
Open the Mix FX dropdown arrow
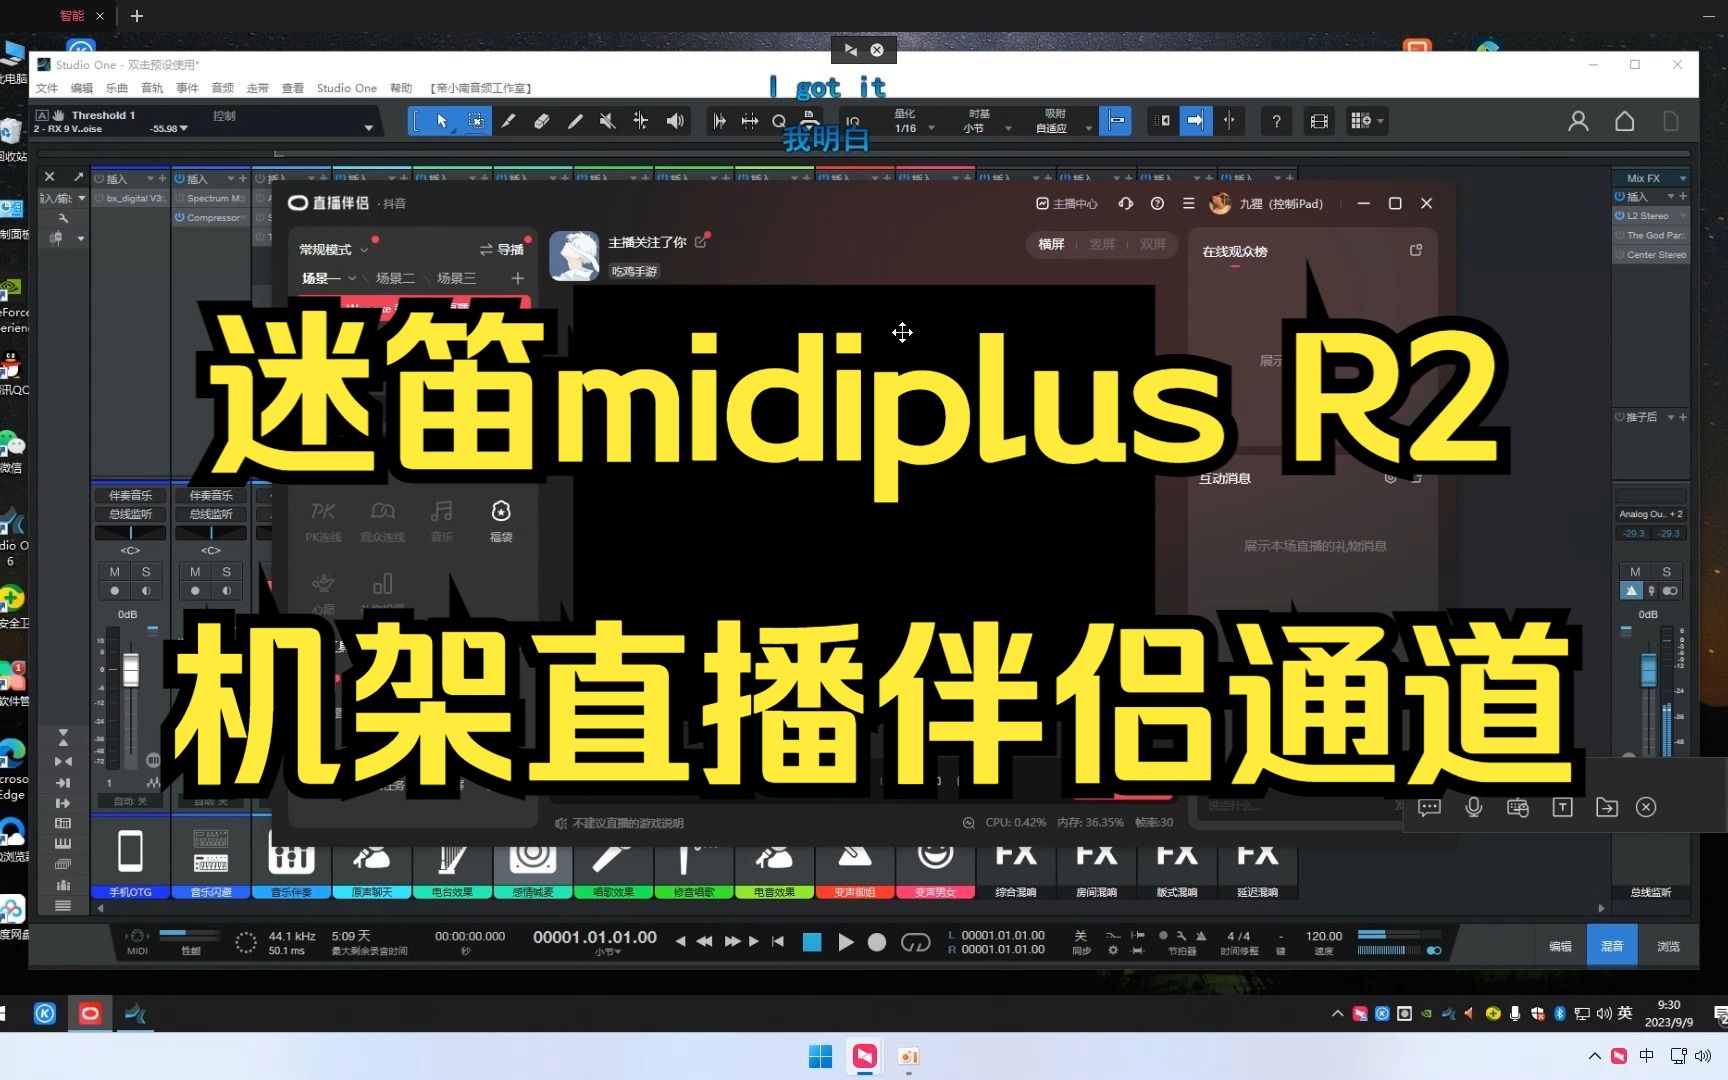[1683, 178]
